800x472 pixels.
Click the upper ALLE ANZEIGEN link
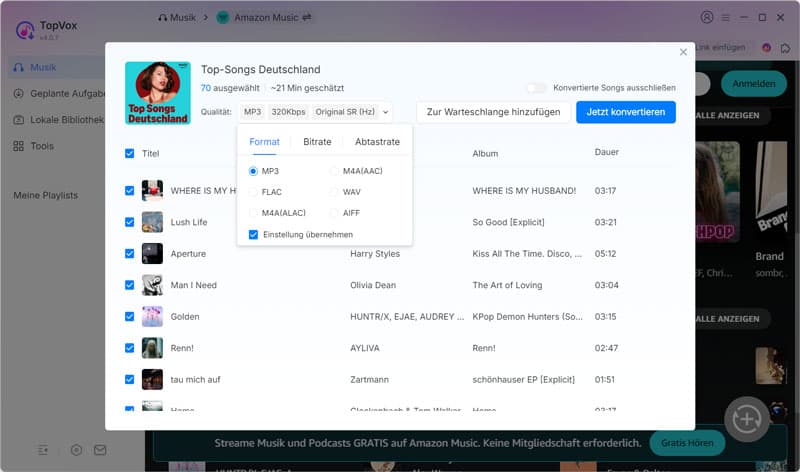(728, 115)
